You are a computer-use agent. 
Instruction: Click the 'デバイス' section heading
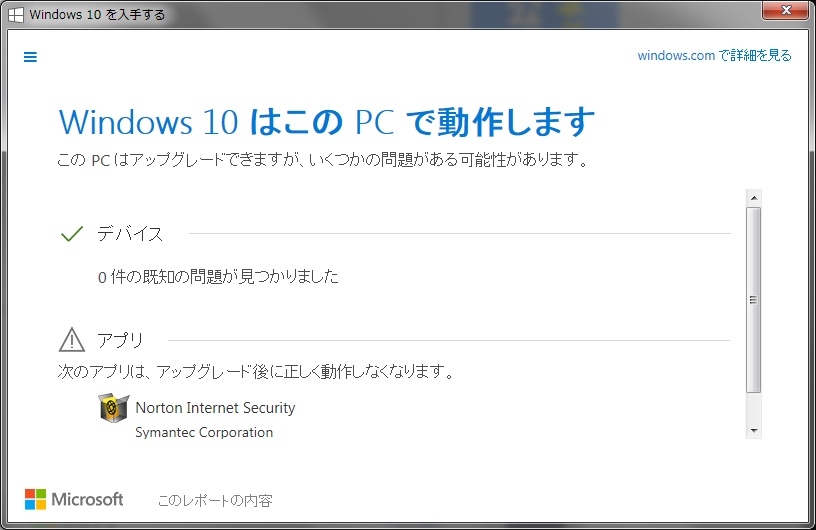[x=130, y=234]
